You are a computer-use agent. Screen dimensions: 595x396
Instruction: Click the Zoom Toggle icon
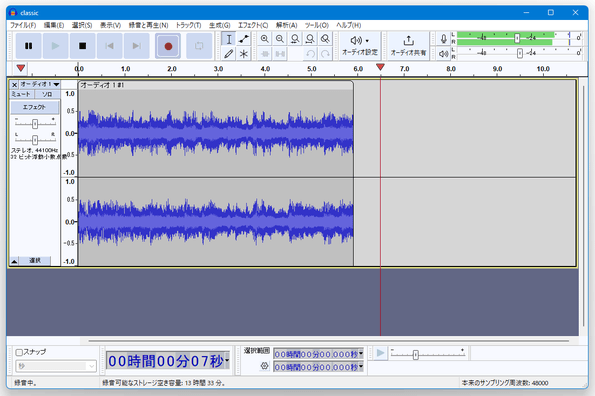coord(325,39)
